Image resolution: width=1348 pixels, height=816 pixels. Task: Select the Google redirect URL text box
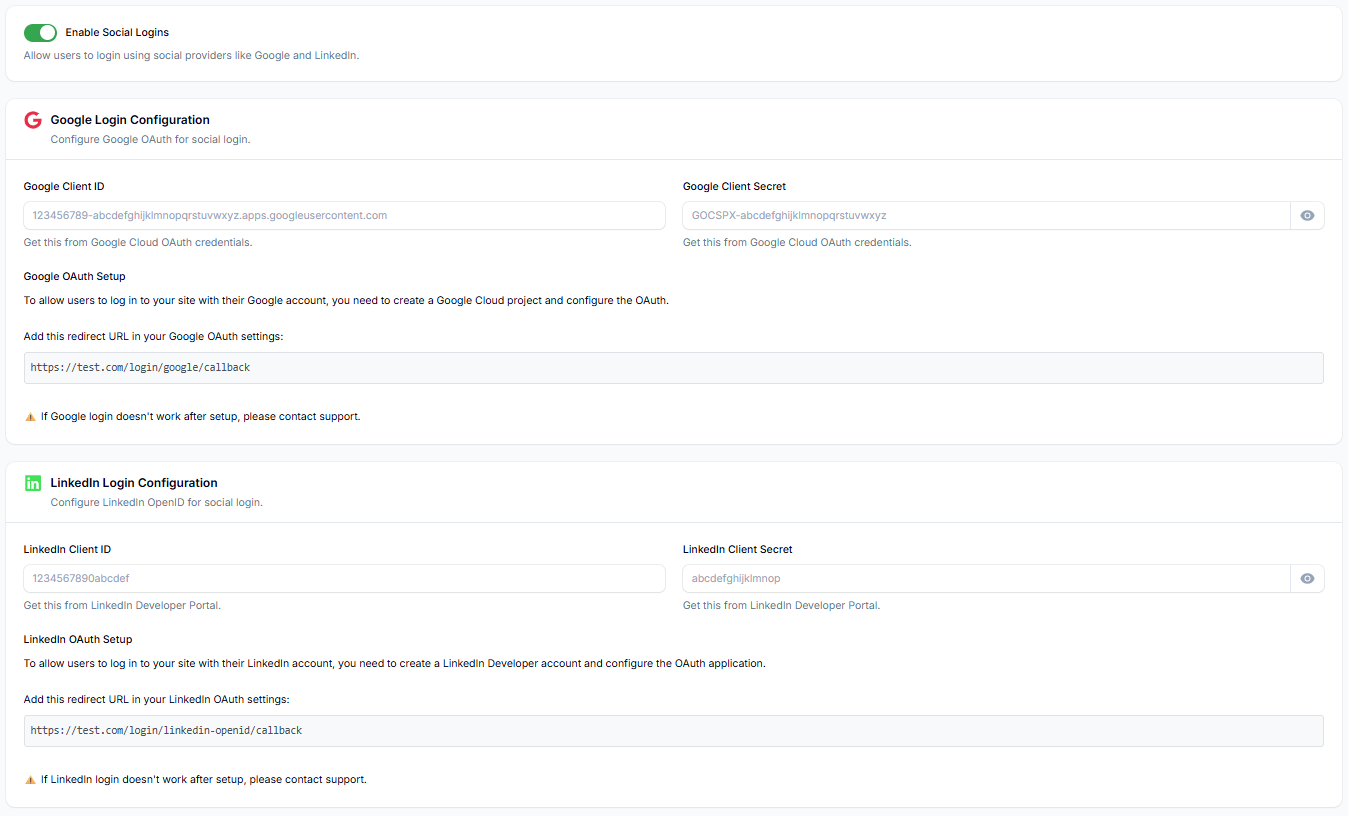point(673,367)
